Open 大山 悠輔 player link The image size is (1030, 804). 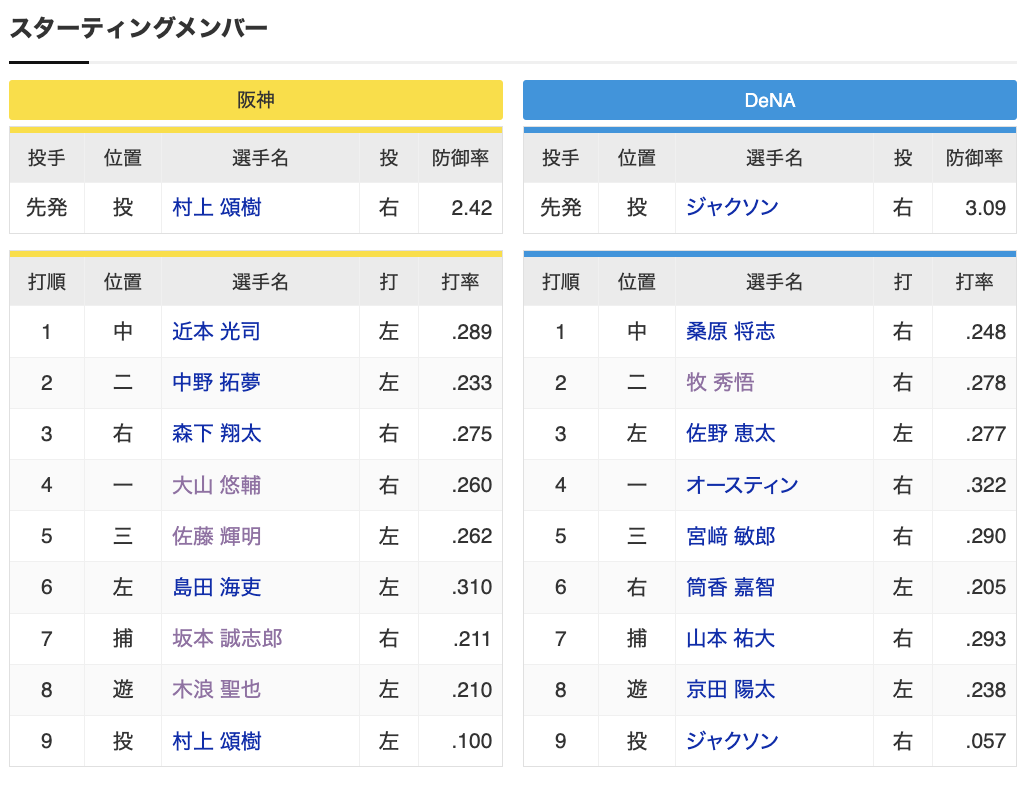[216, 485]
